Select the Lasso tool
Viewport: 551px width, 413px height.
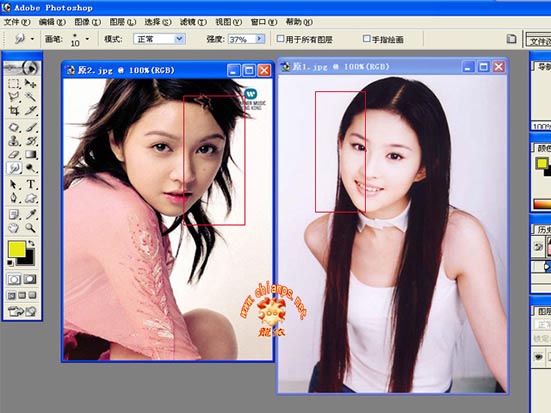click(x=14, y=97)
